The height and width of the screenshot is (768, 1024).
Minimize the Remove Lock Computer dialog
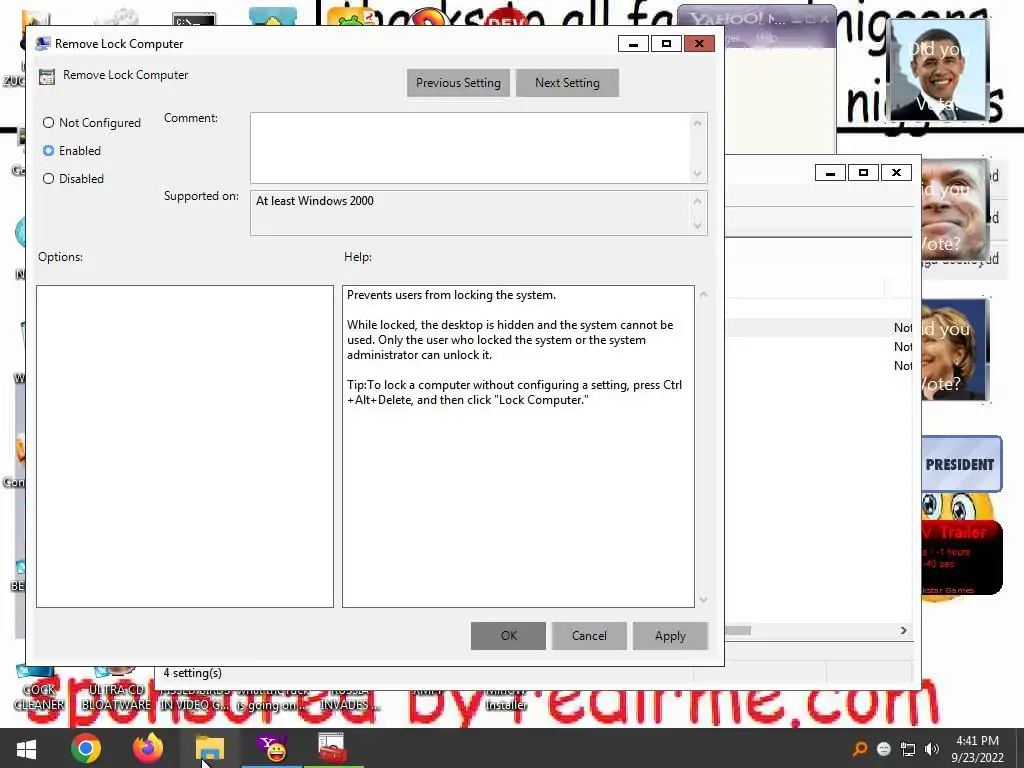(633, 44)
